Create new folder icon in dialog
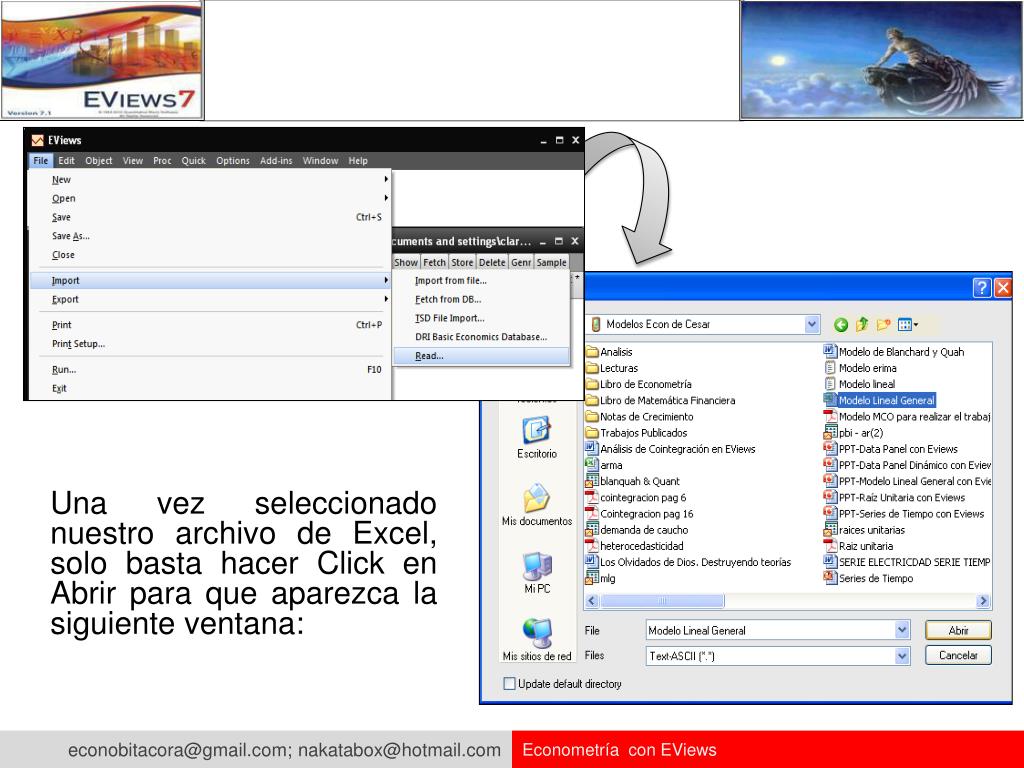This screenshot has height=768, width=1024. [884, 325]
